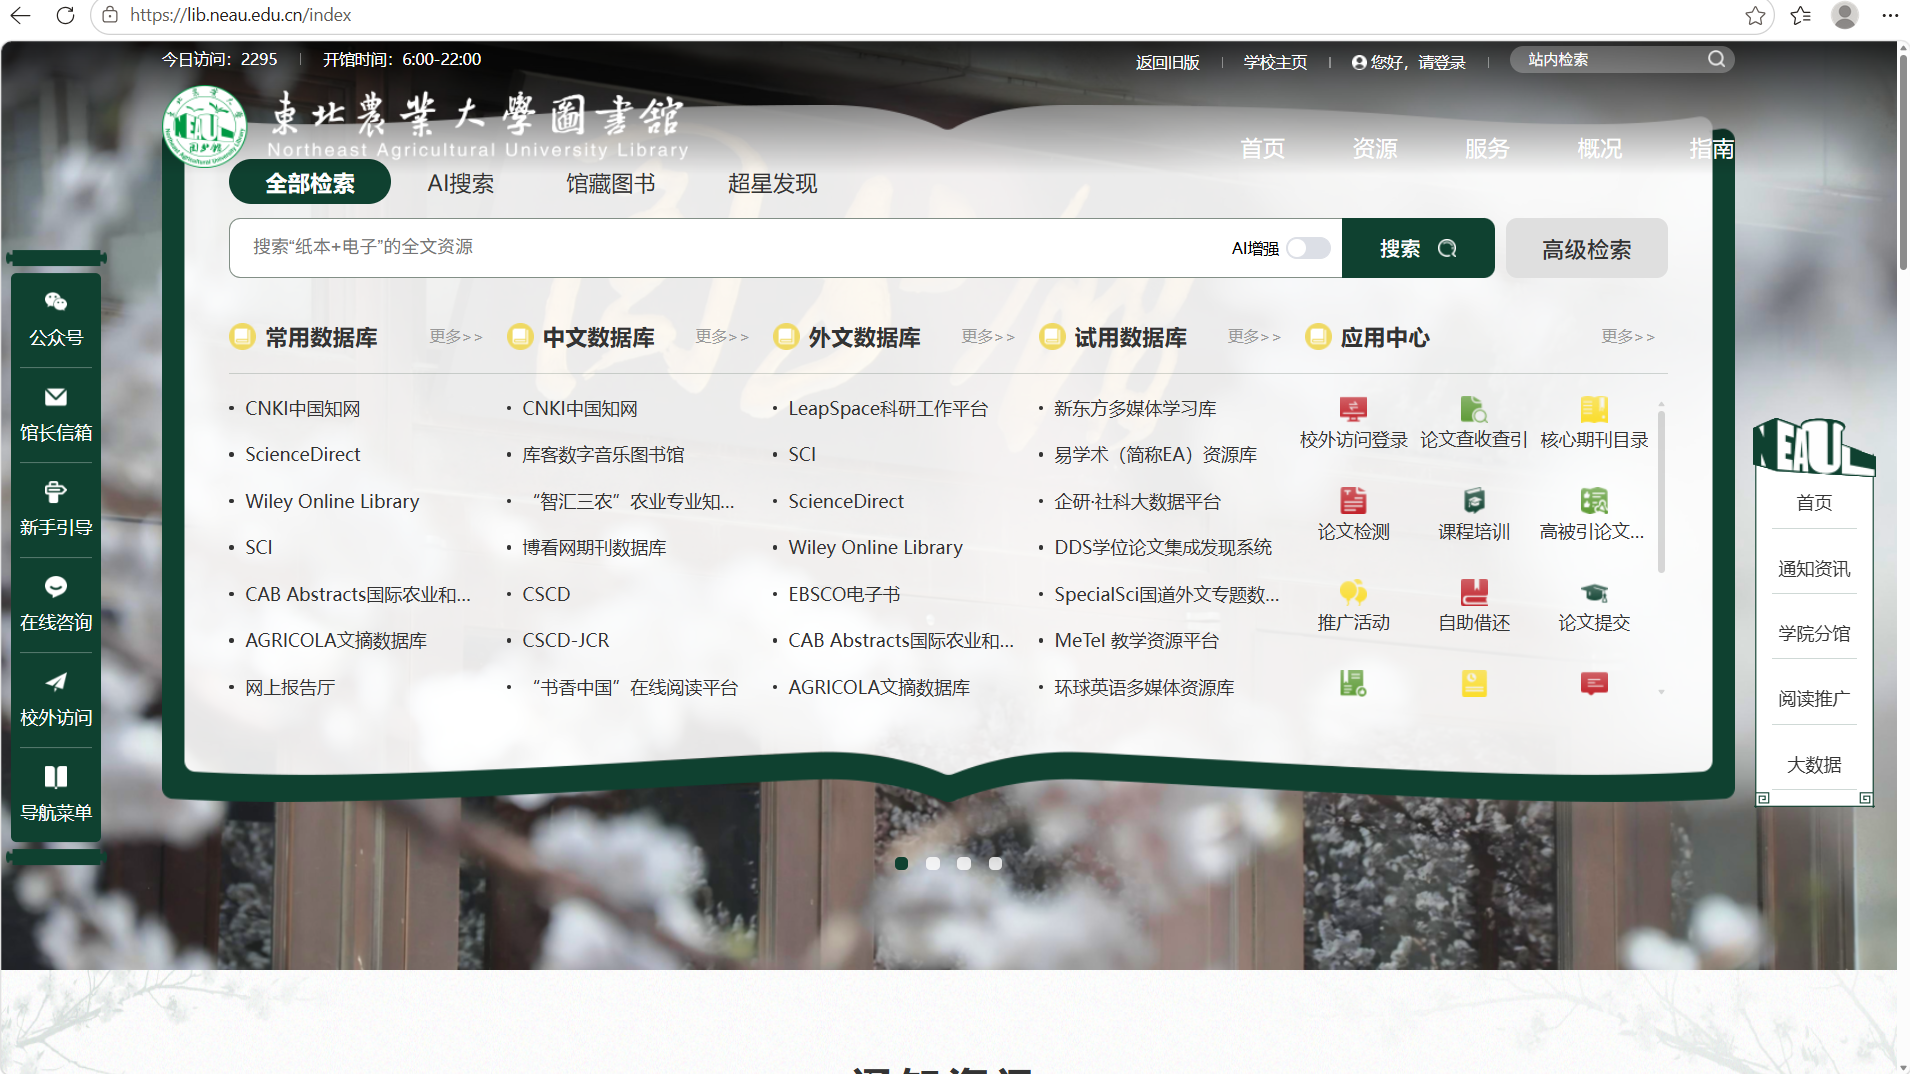
Task: Click the 论文查收查引 app icon
Action: click(1474, 409)
